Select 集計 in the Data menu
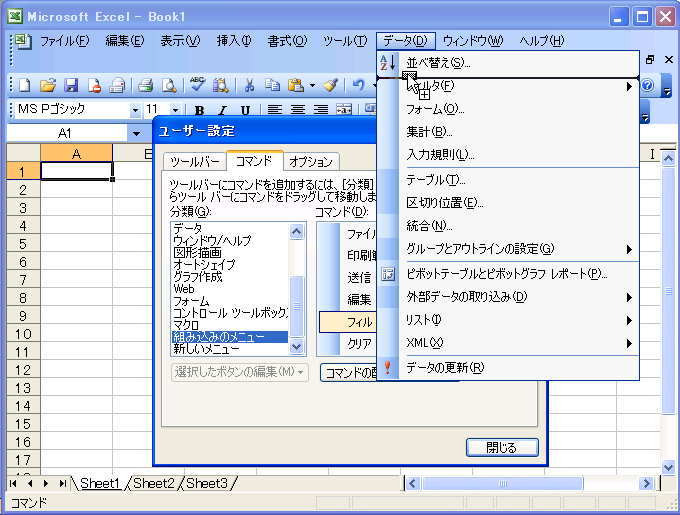Viewport: 680px width, 515px height. (x=508, y=132)
